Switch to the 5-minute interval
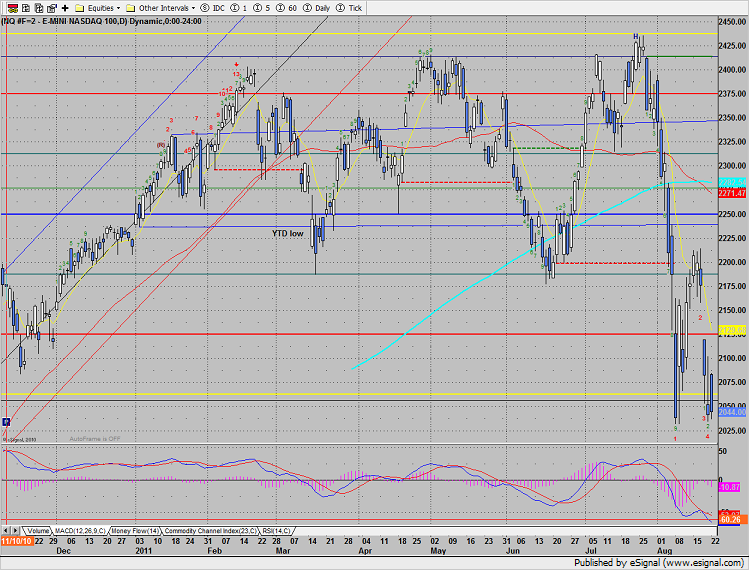This screenshot has height=570, width=749. coord(261,8)
